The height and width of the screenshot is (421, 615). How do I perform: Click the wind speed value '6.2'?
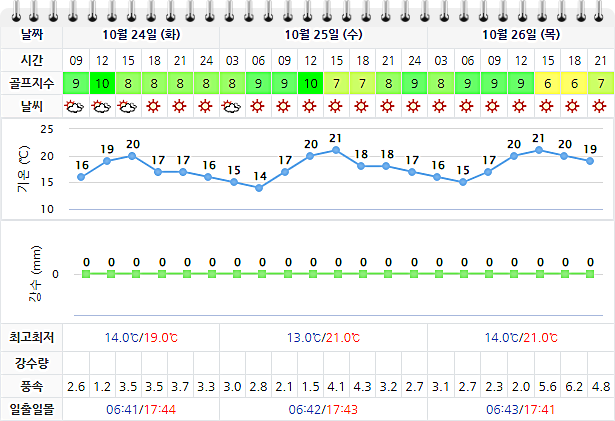point(574,387)
